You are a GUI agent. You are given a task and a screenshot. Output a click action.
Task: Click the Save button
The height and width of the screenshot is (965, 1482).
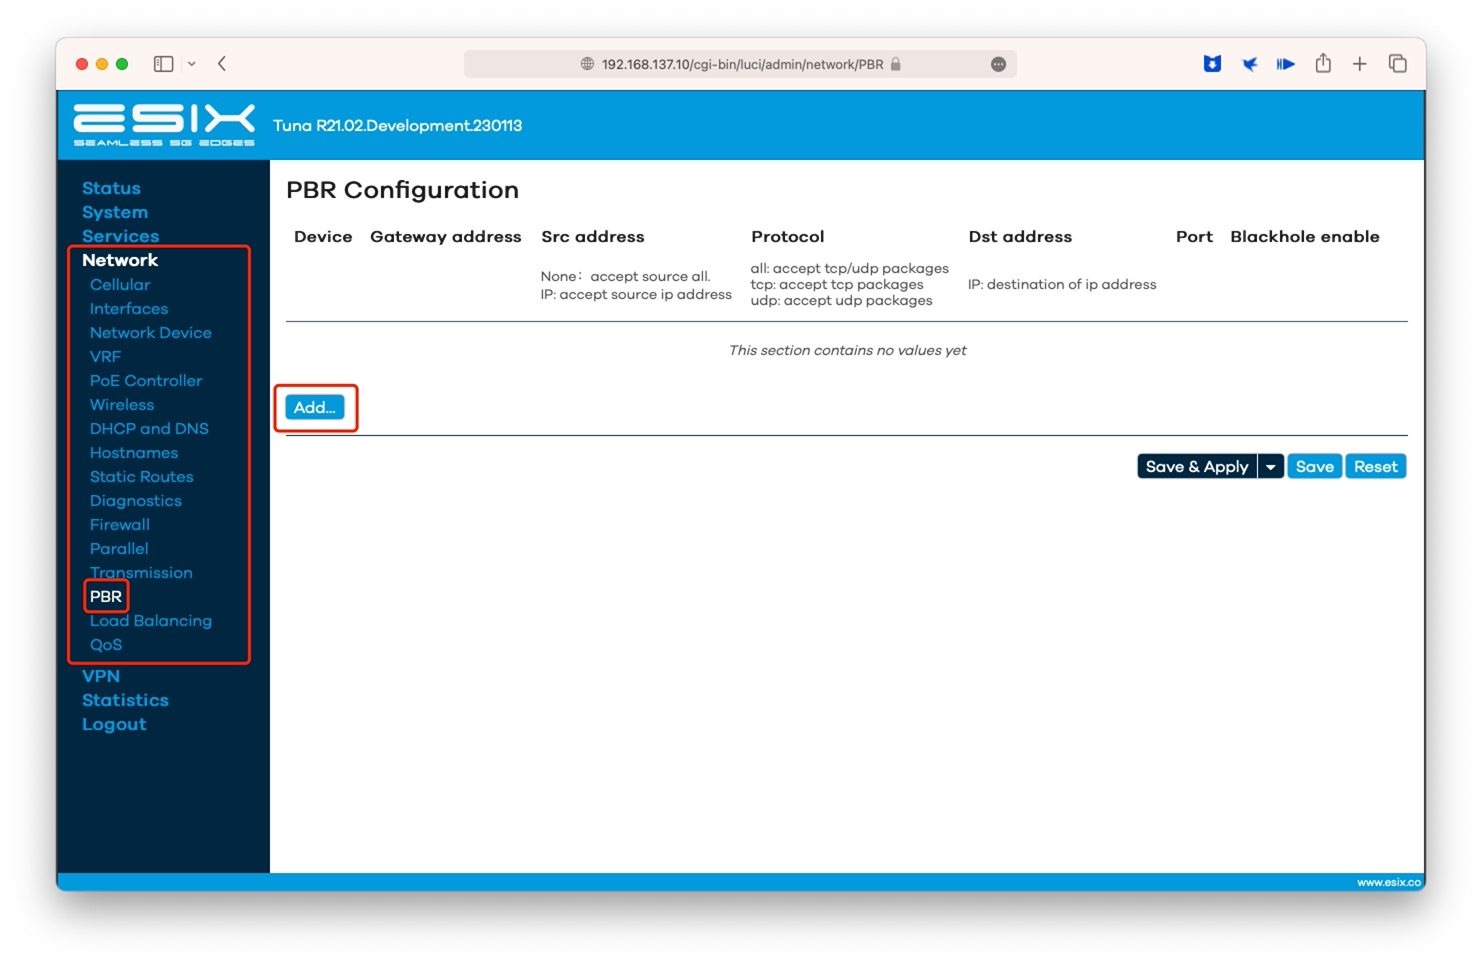[1315, 467]
